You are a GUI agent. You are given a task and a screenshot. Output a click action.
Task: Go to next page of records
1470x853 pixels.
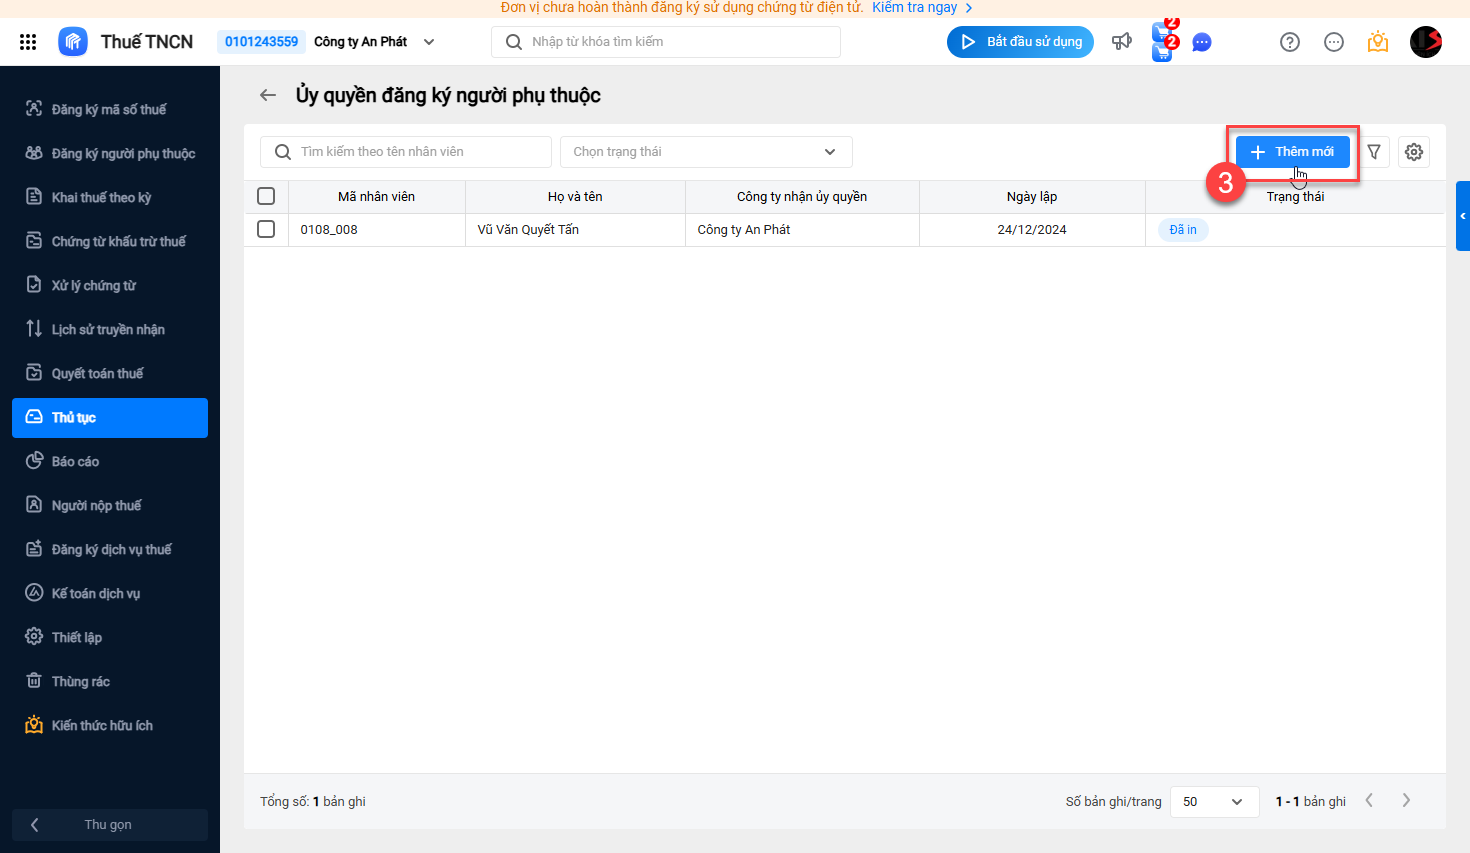coord(1406,800)
